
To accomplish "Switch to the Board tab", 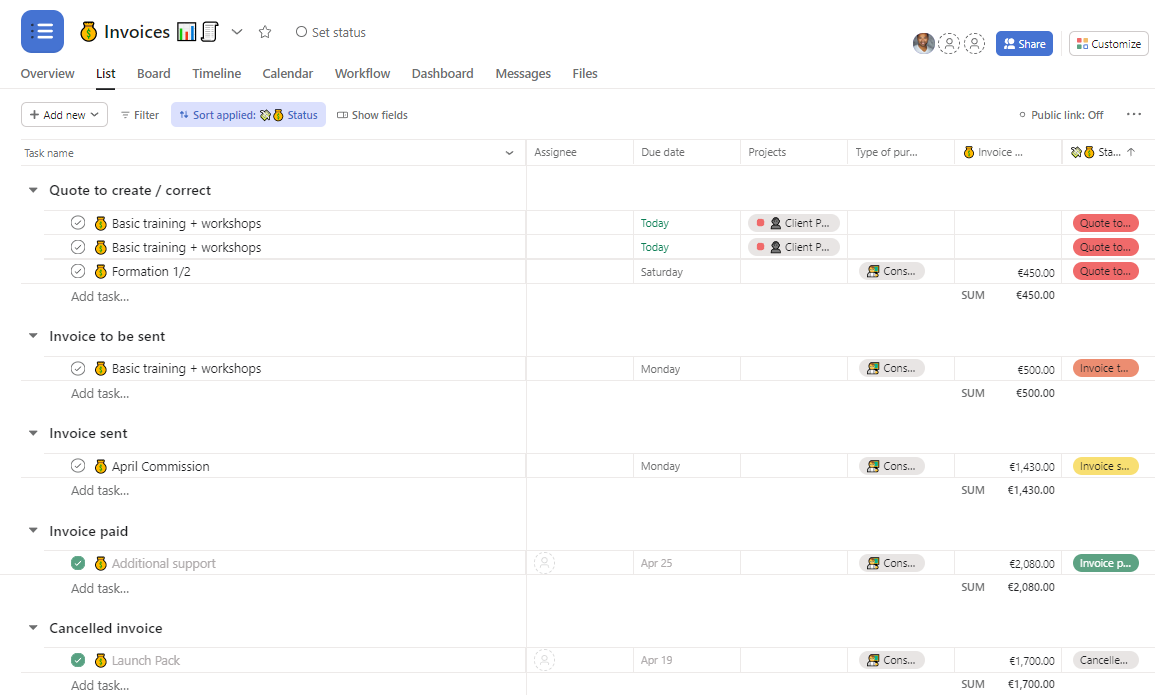I will pyautogui.click(x=153, y=74).
